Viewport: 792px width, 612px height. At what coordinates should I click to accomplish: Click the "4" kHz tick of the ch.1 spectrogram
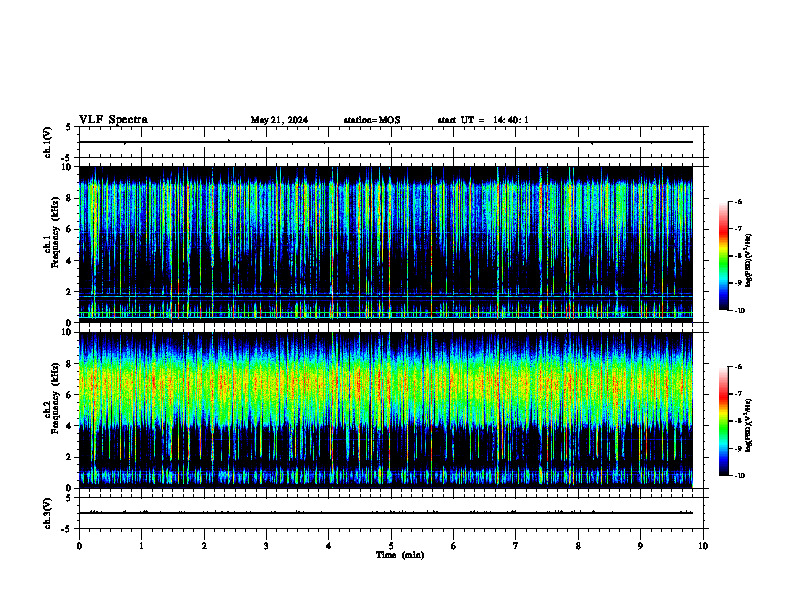coord(70,261)
